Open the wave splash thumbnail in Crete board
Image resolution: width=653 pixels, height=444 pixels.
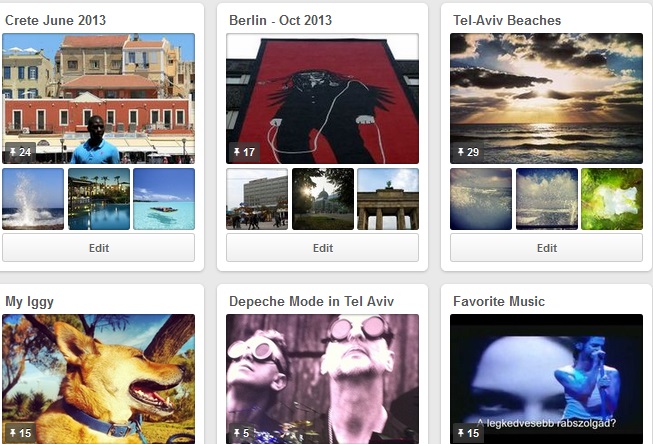[33, 199]
